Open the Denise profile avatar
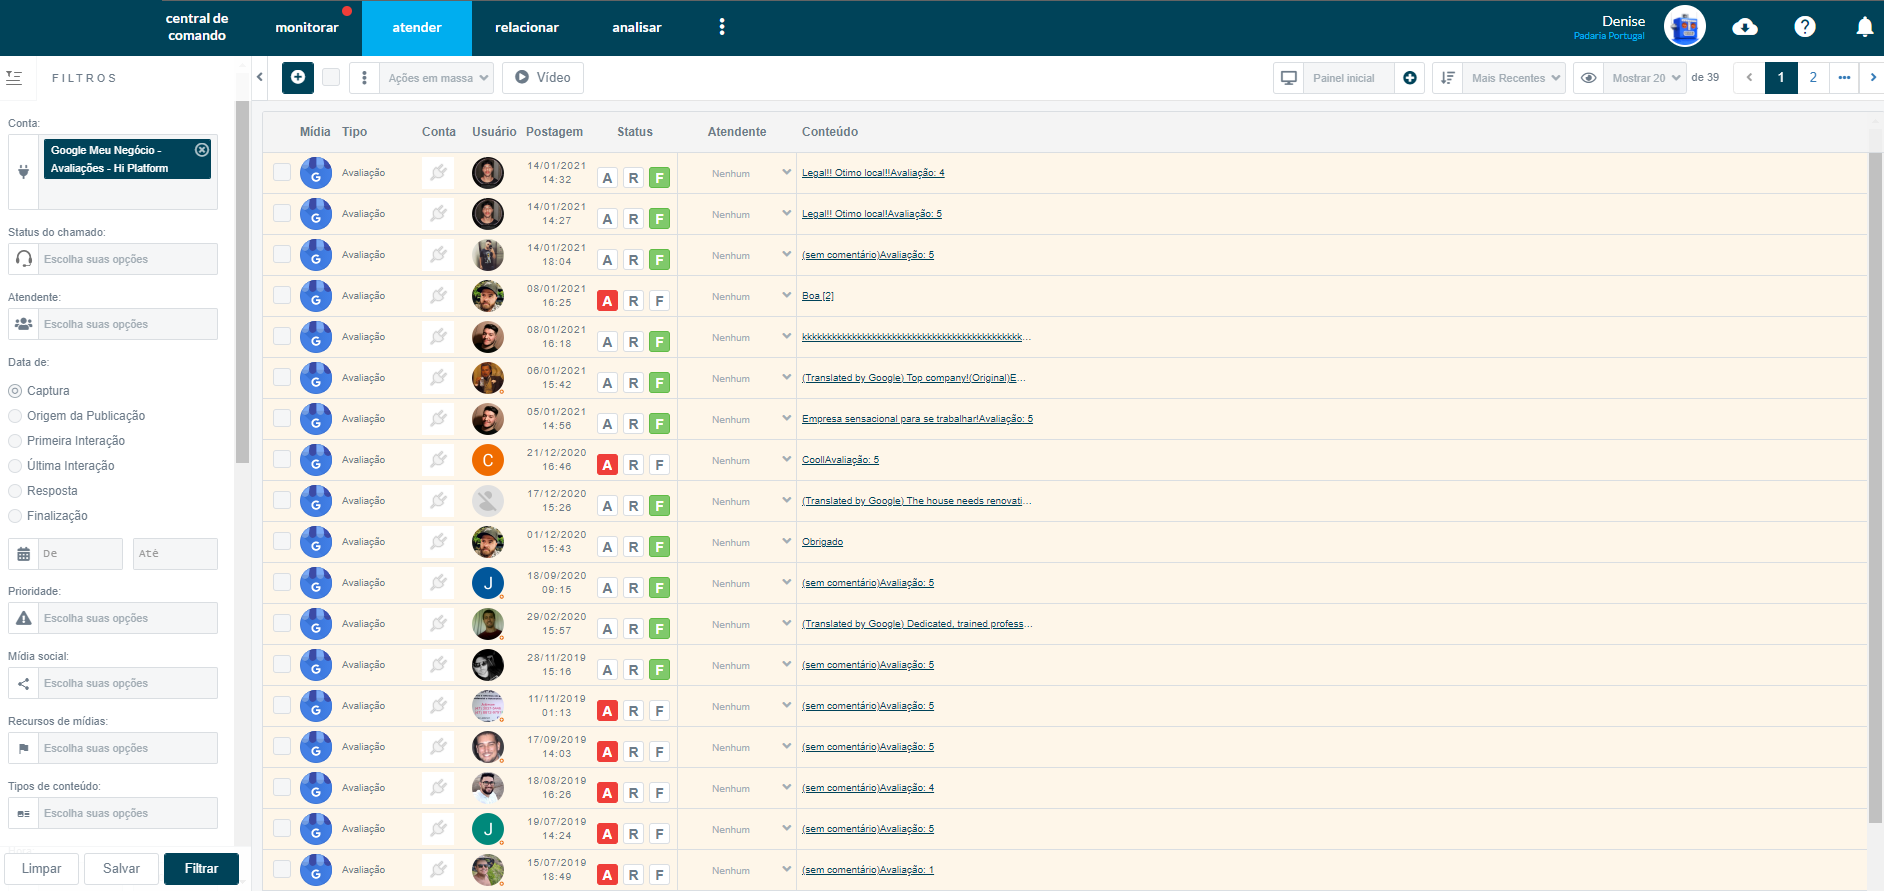The image size is (1884, 891). (x=1685, y=27)
